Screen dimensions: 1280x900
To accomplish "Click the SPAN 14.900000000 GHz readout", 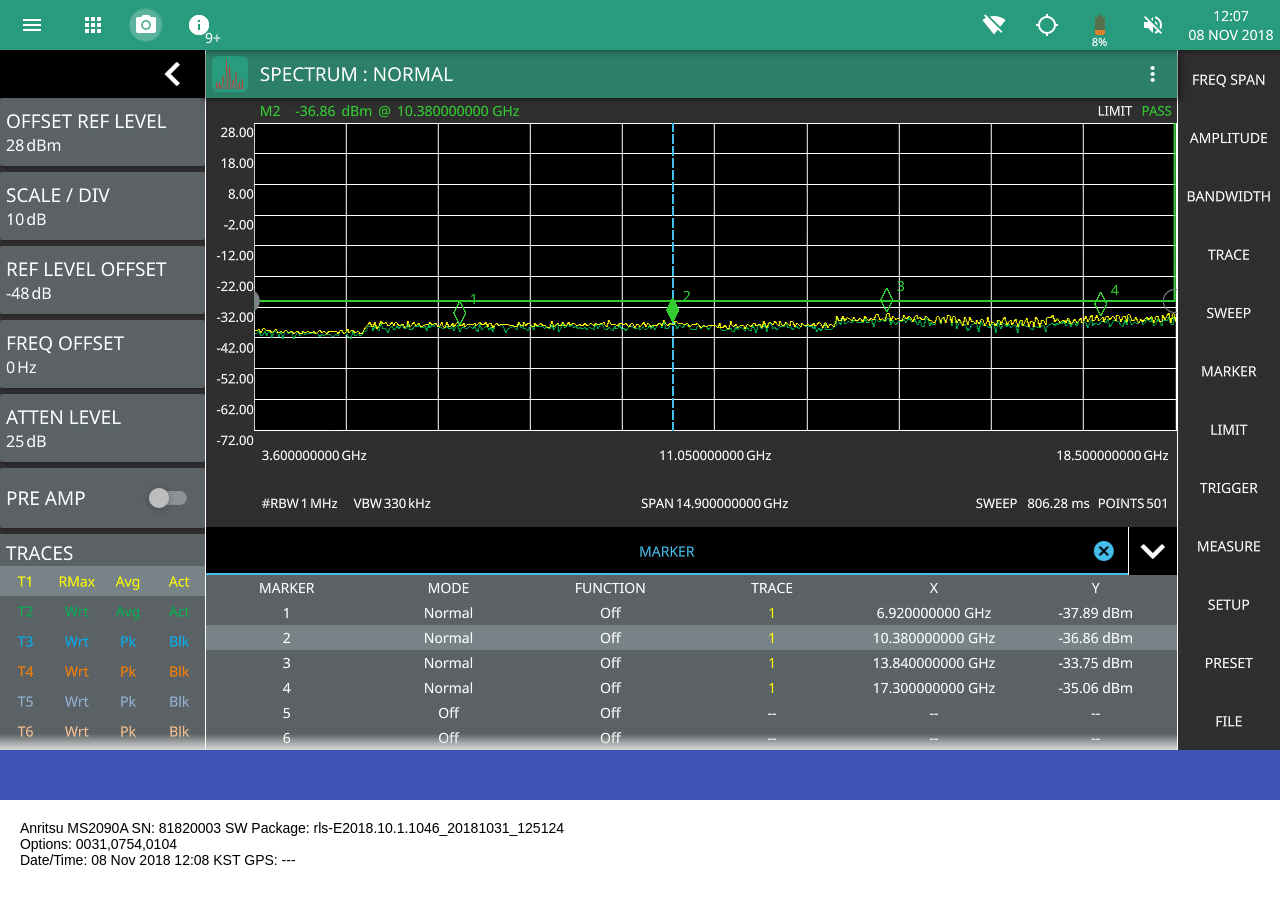I will coord(715,503).
